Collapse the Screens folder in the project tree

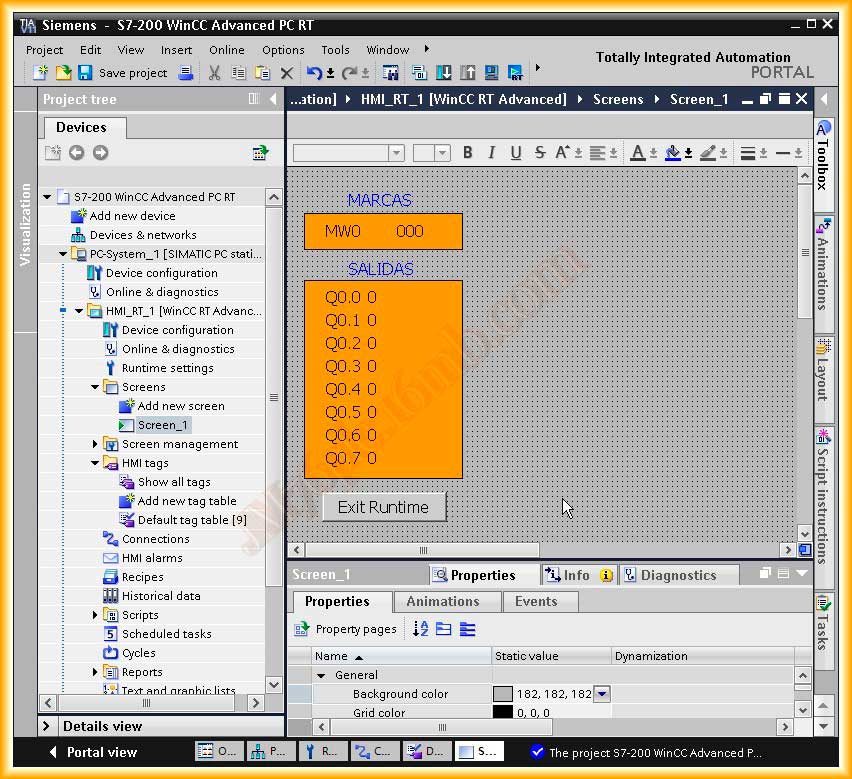pos(96,387)
